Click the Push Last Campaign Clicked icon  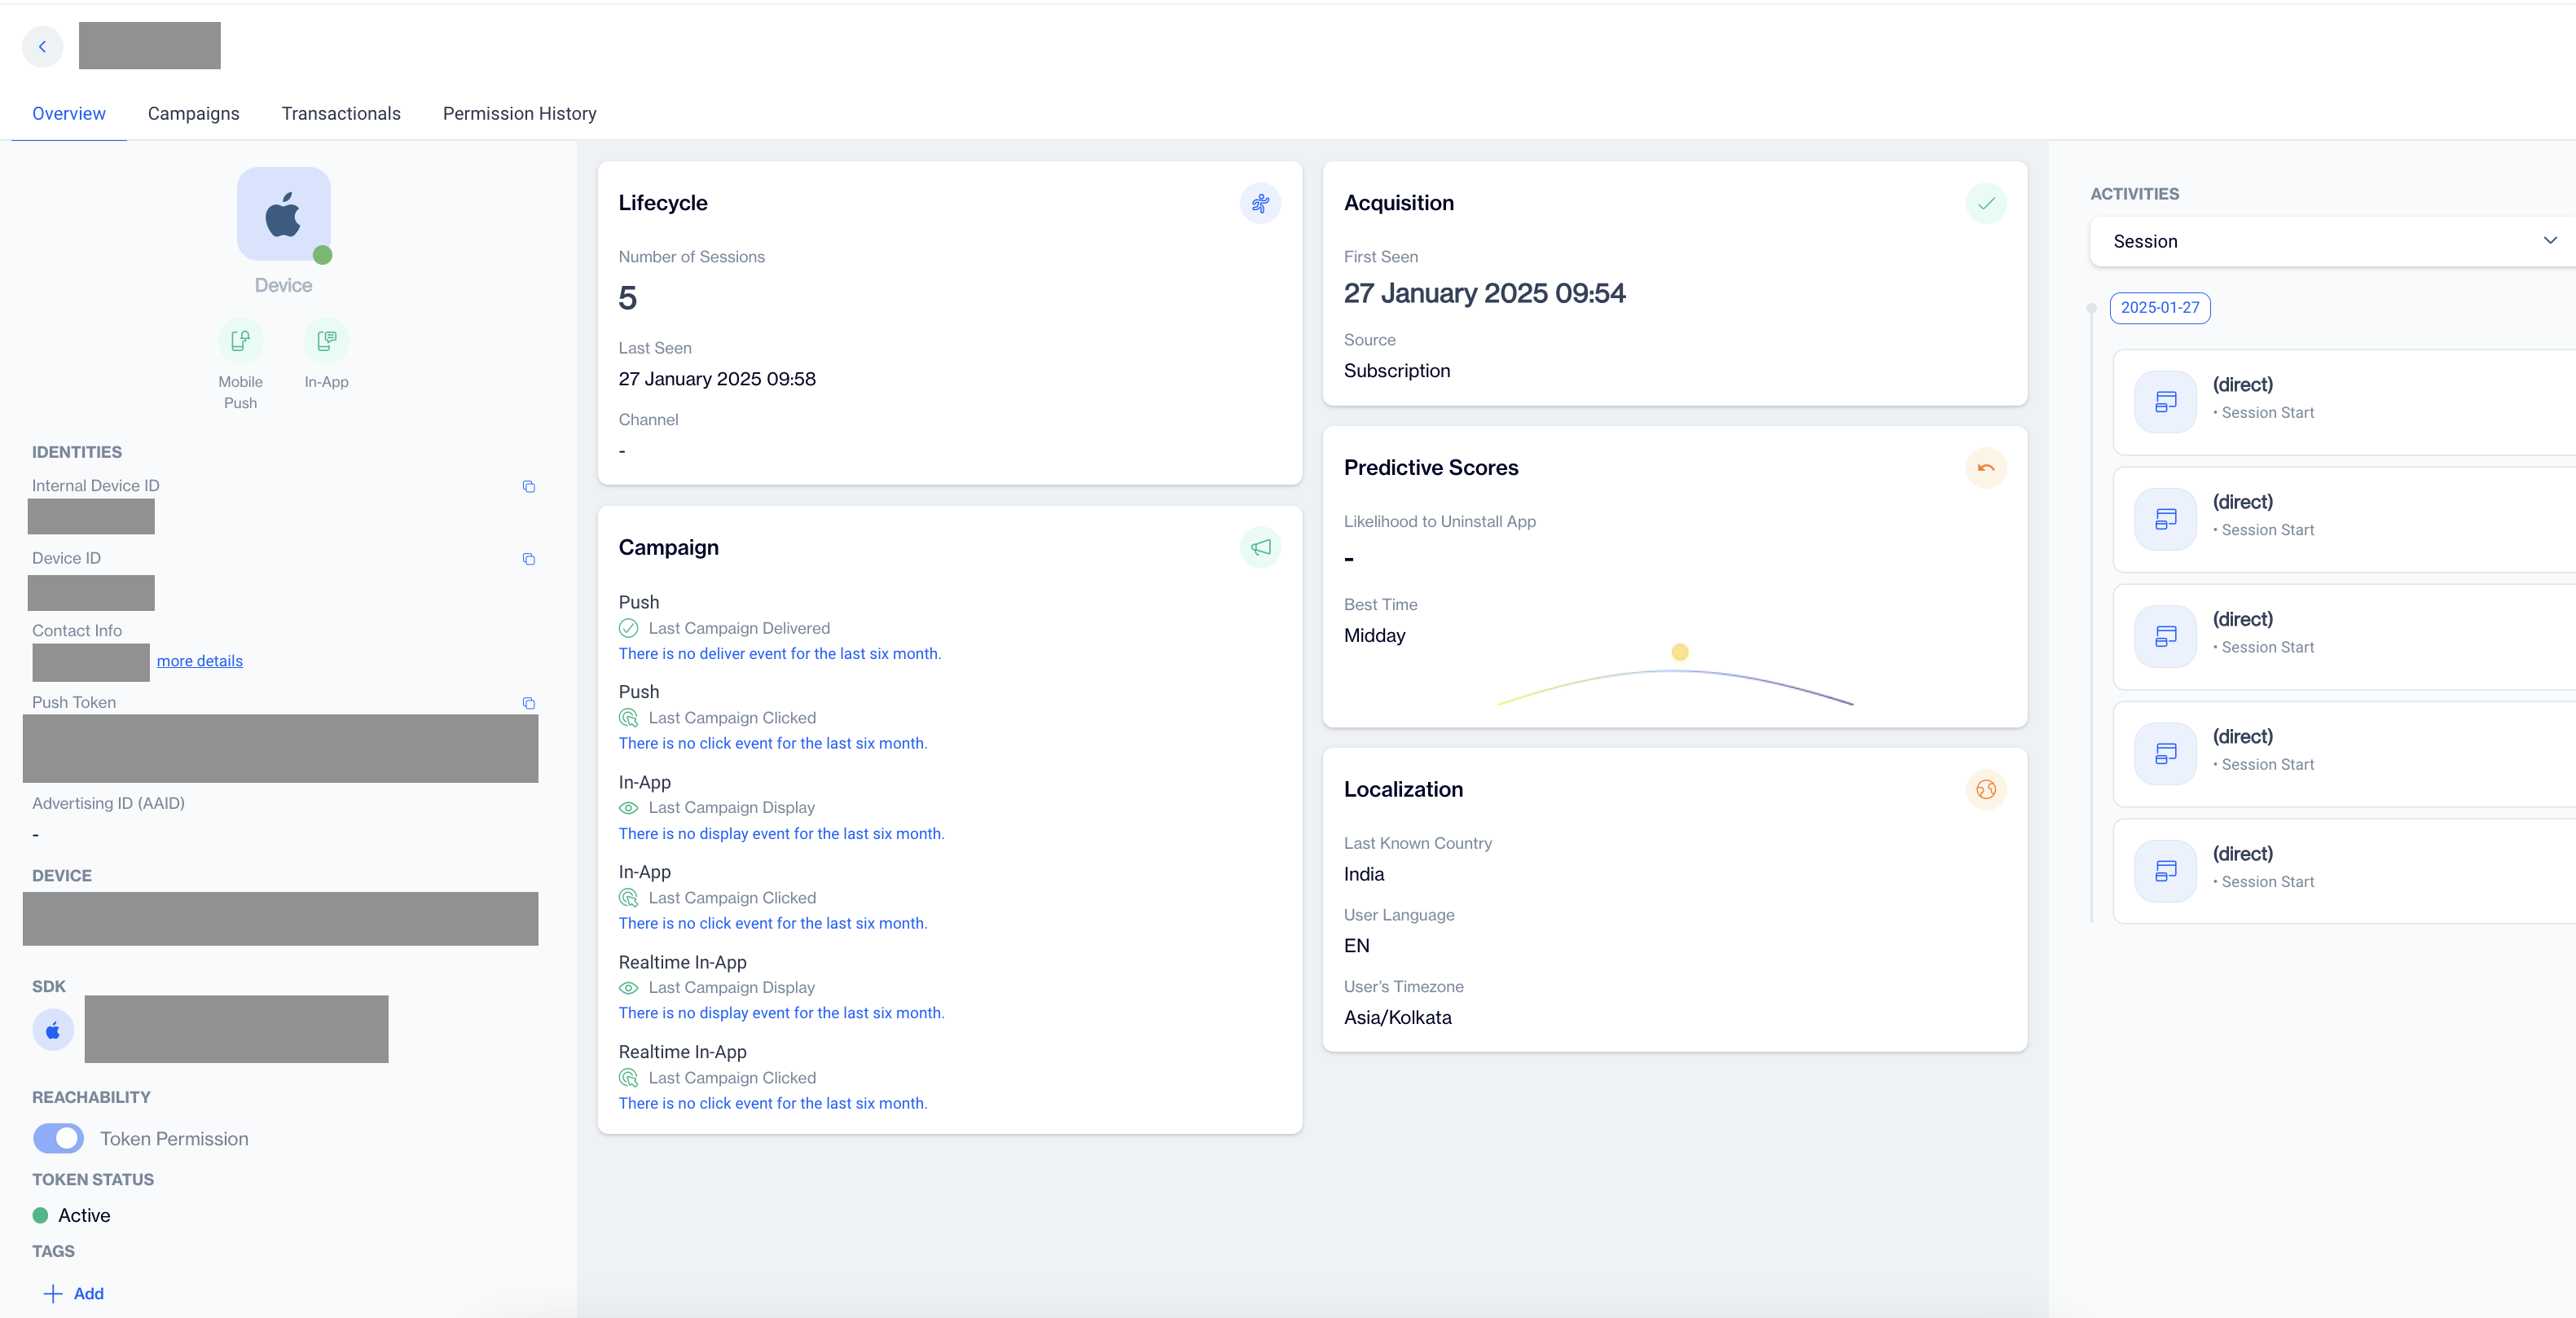(628, 718)
